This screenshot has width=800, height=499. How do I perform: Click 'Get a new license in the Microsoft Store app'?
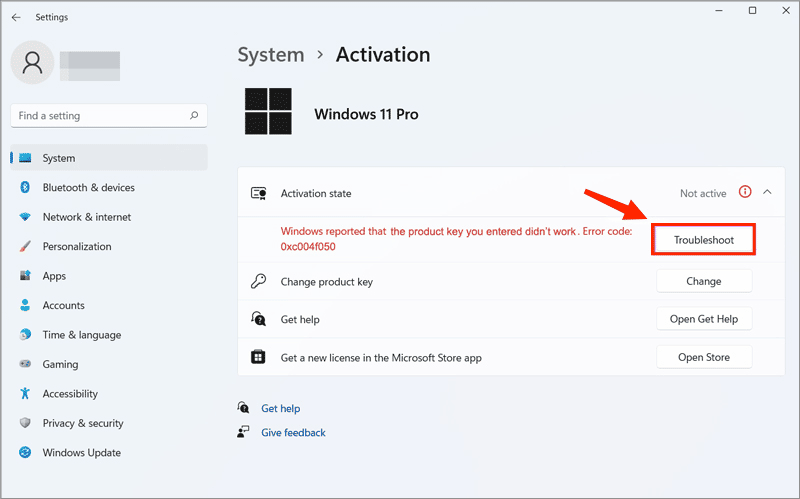pyautogui.click(x=381, y=358)
